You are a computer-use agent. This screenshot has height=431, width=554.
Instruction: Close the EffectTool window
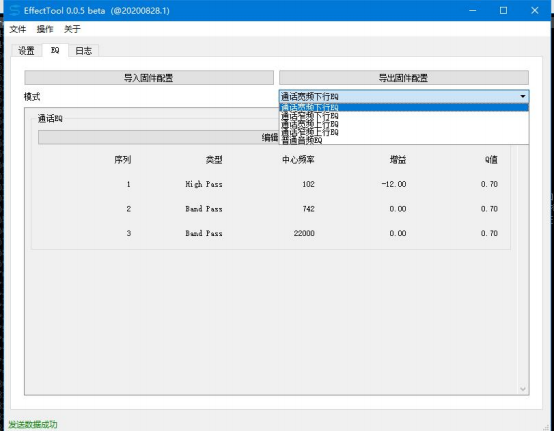tap(535, 11)
